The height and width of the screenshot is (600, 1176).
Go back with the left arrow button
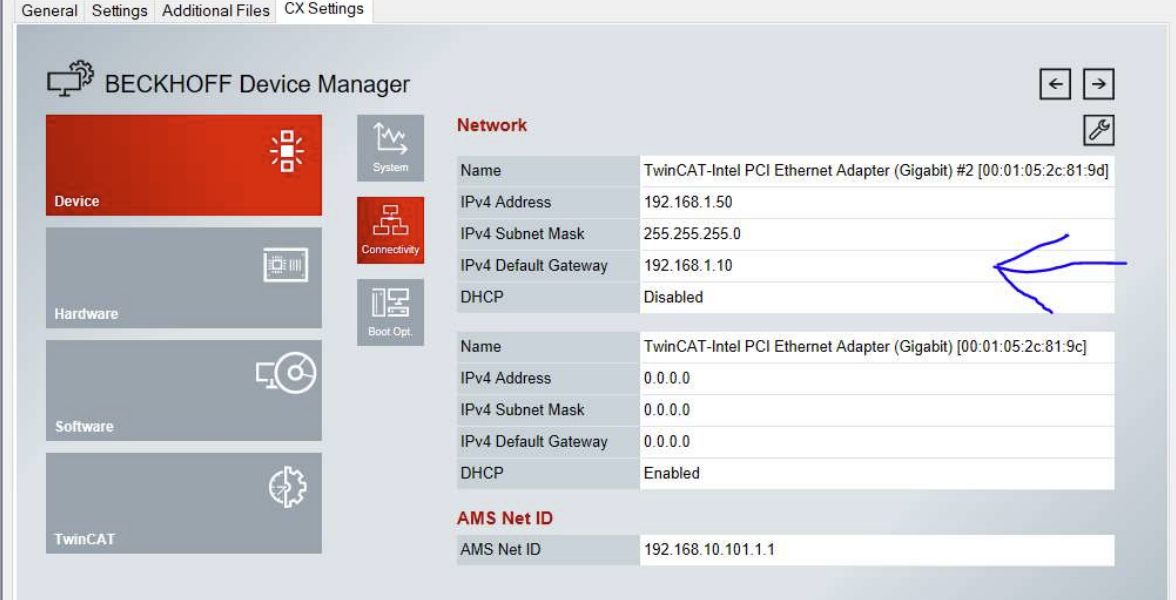tap(1055, 84)
